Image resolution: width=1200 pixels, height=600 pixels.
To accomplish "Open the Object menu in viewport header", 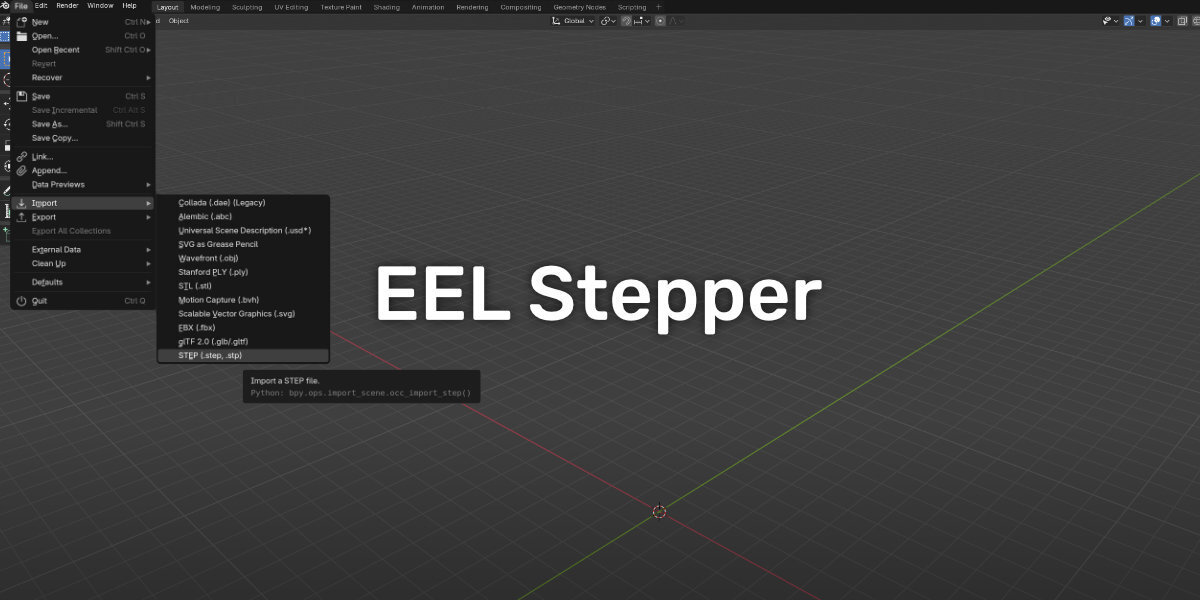I will click(178, 21).
